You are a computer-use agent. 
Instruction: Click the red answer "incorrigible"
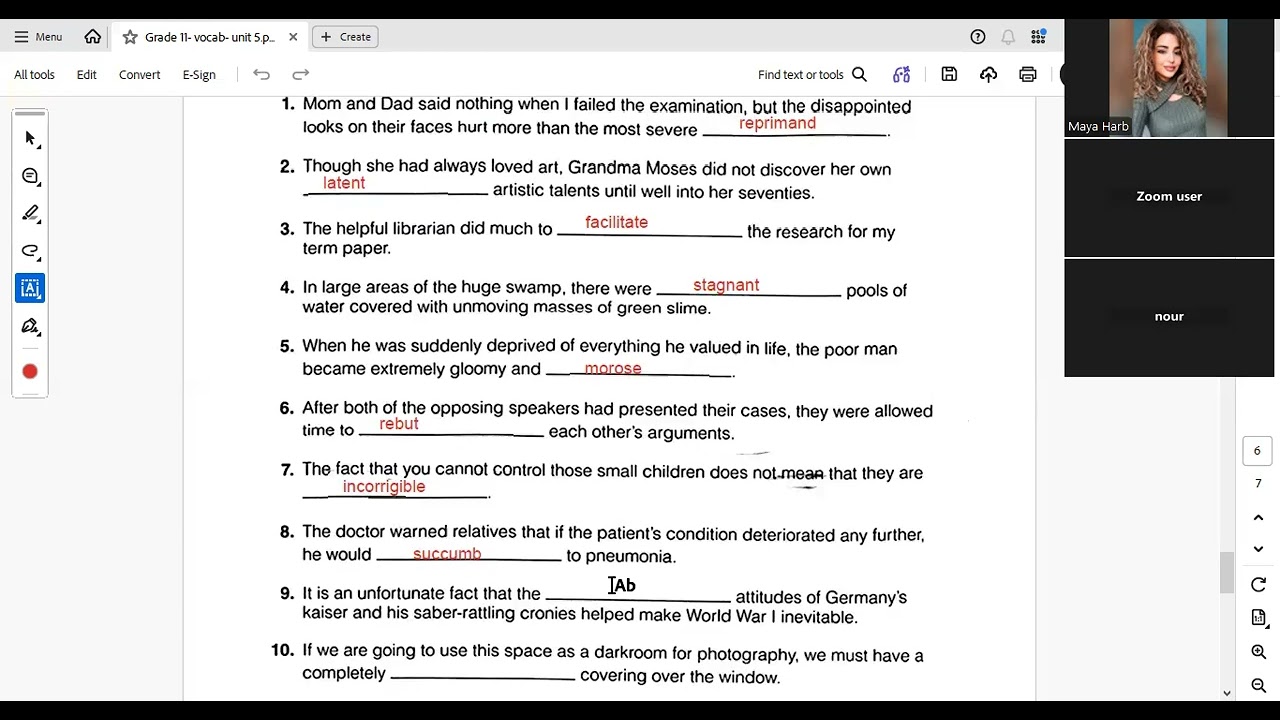click(x=384, y=486)
